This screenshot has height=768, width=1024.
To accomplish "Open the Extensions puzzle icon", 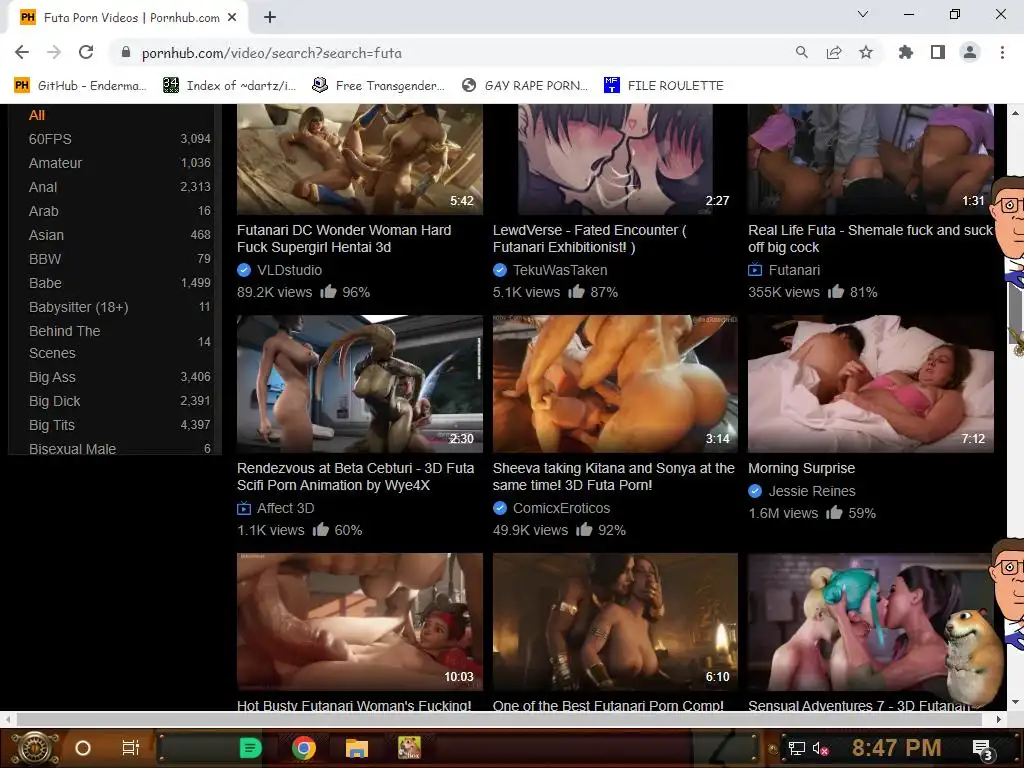I will tap(905, 52).
